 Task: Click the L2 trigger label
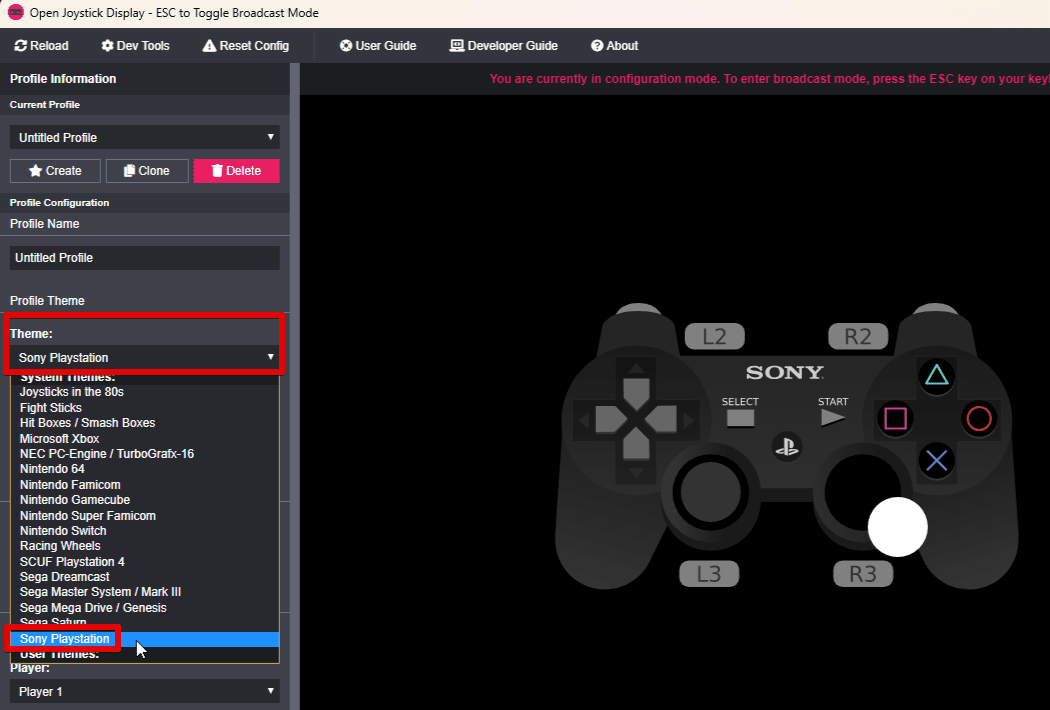pos(715,336)
